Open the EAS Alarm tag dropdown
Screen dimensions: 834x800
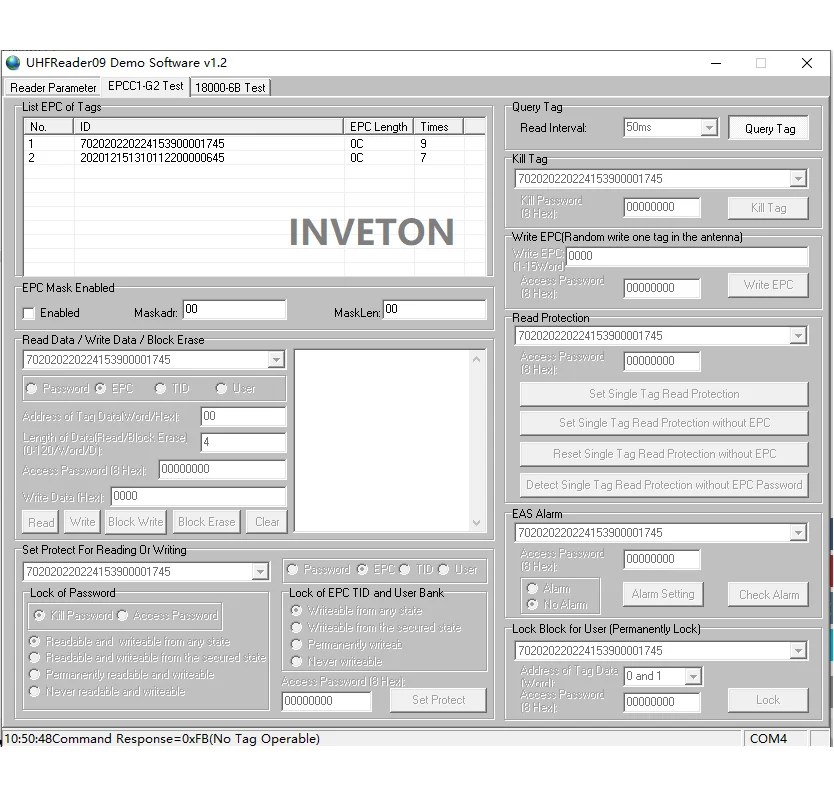pos(798,532)
